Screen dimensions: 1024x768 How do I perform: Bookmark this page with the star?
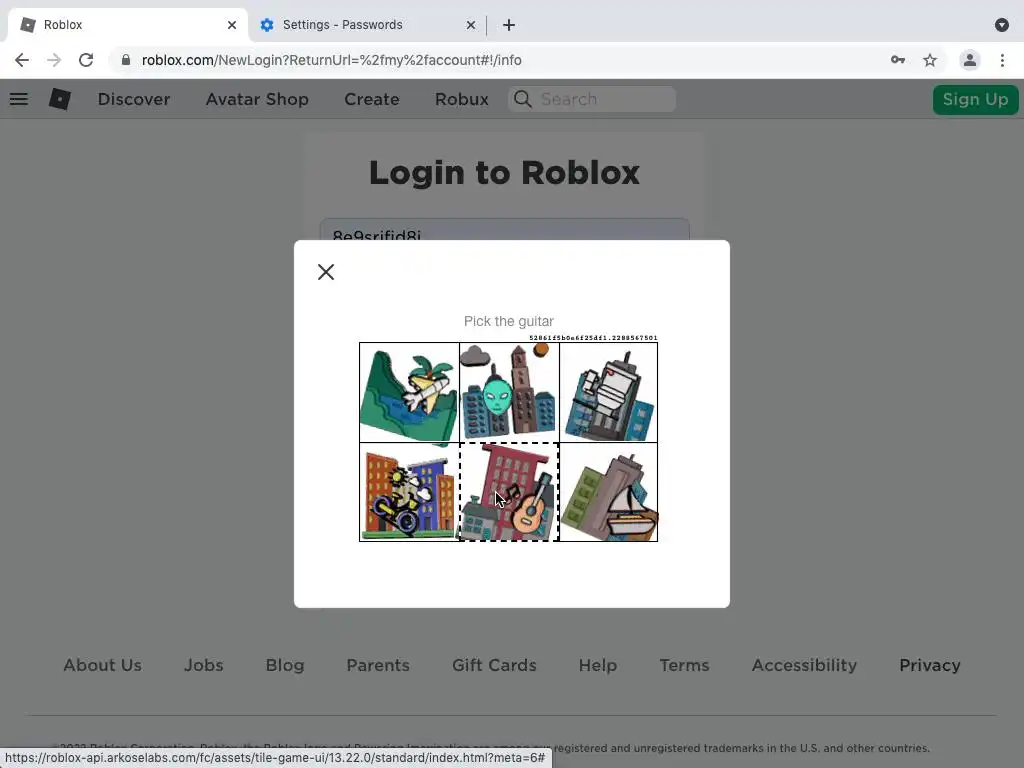coord(930,60)
